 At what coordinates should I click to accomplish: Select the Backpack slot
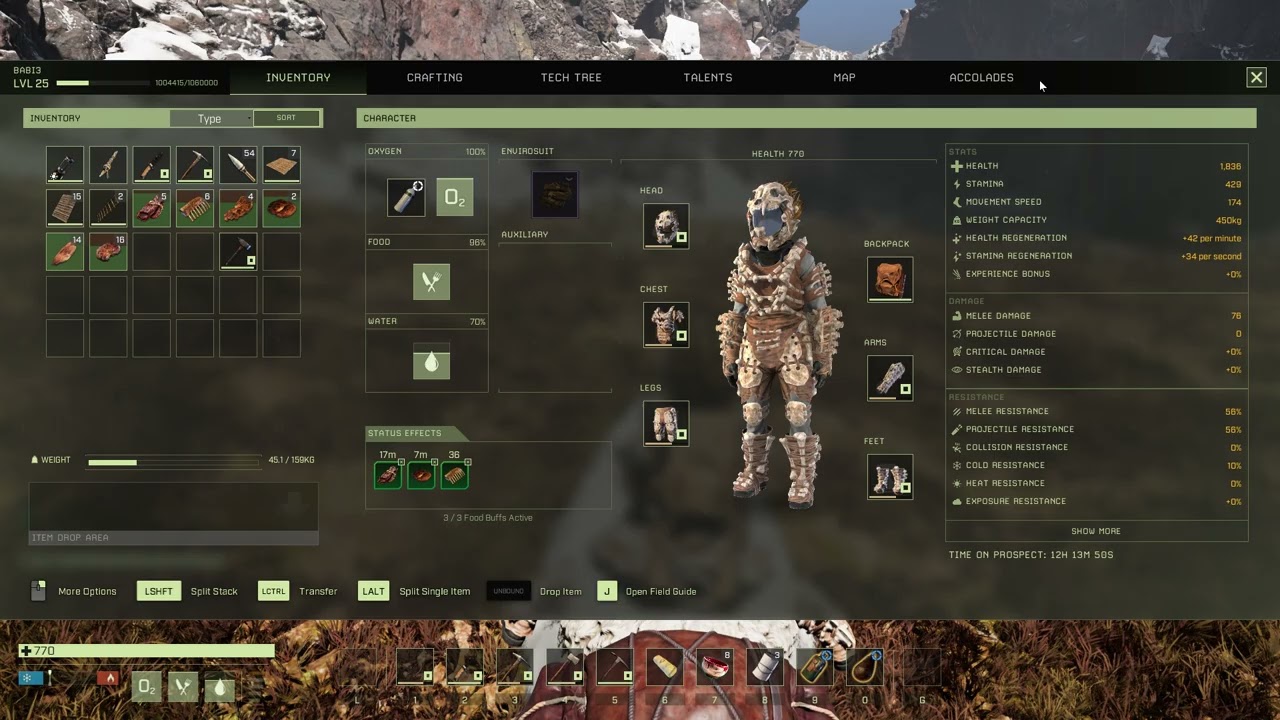(x=890, y=279)
